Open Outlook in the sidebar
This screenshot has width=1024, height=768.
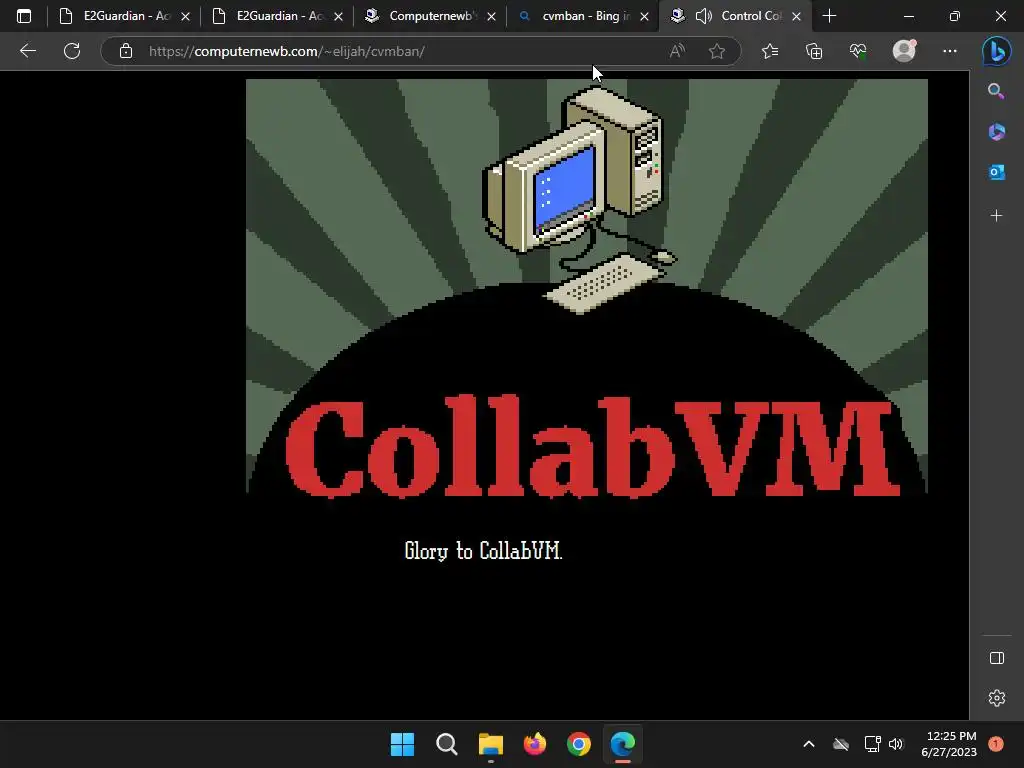(x=996, y=172)
